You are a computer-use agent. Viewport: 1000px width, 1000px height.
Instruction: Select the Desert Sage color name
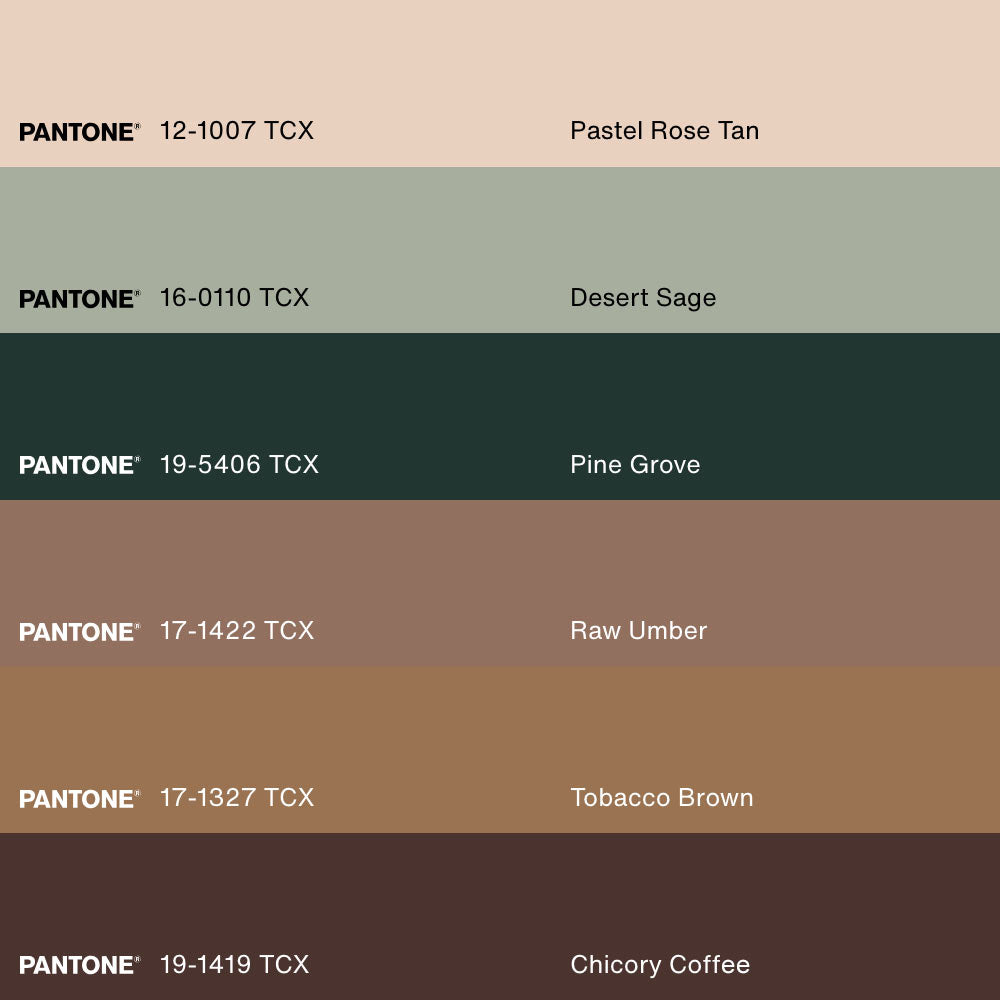tap(643, 298)
